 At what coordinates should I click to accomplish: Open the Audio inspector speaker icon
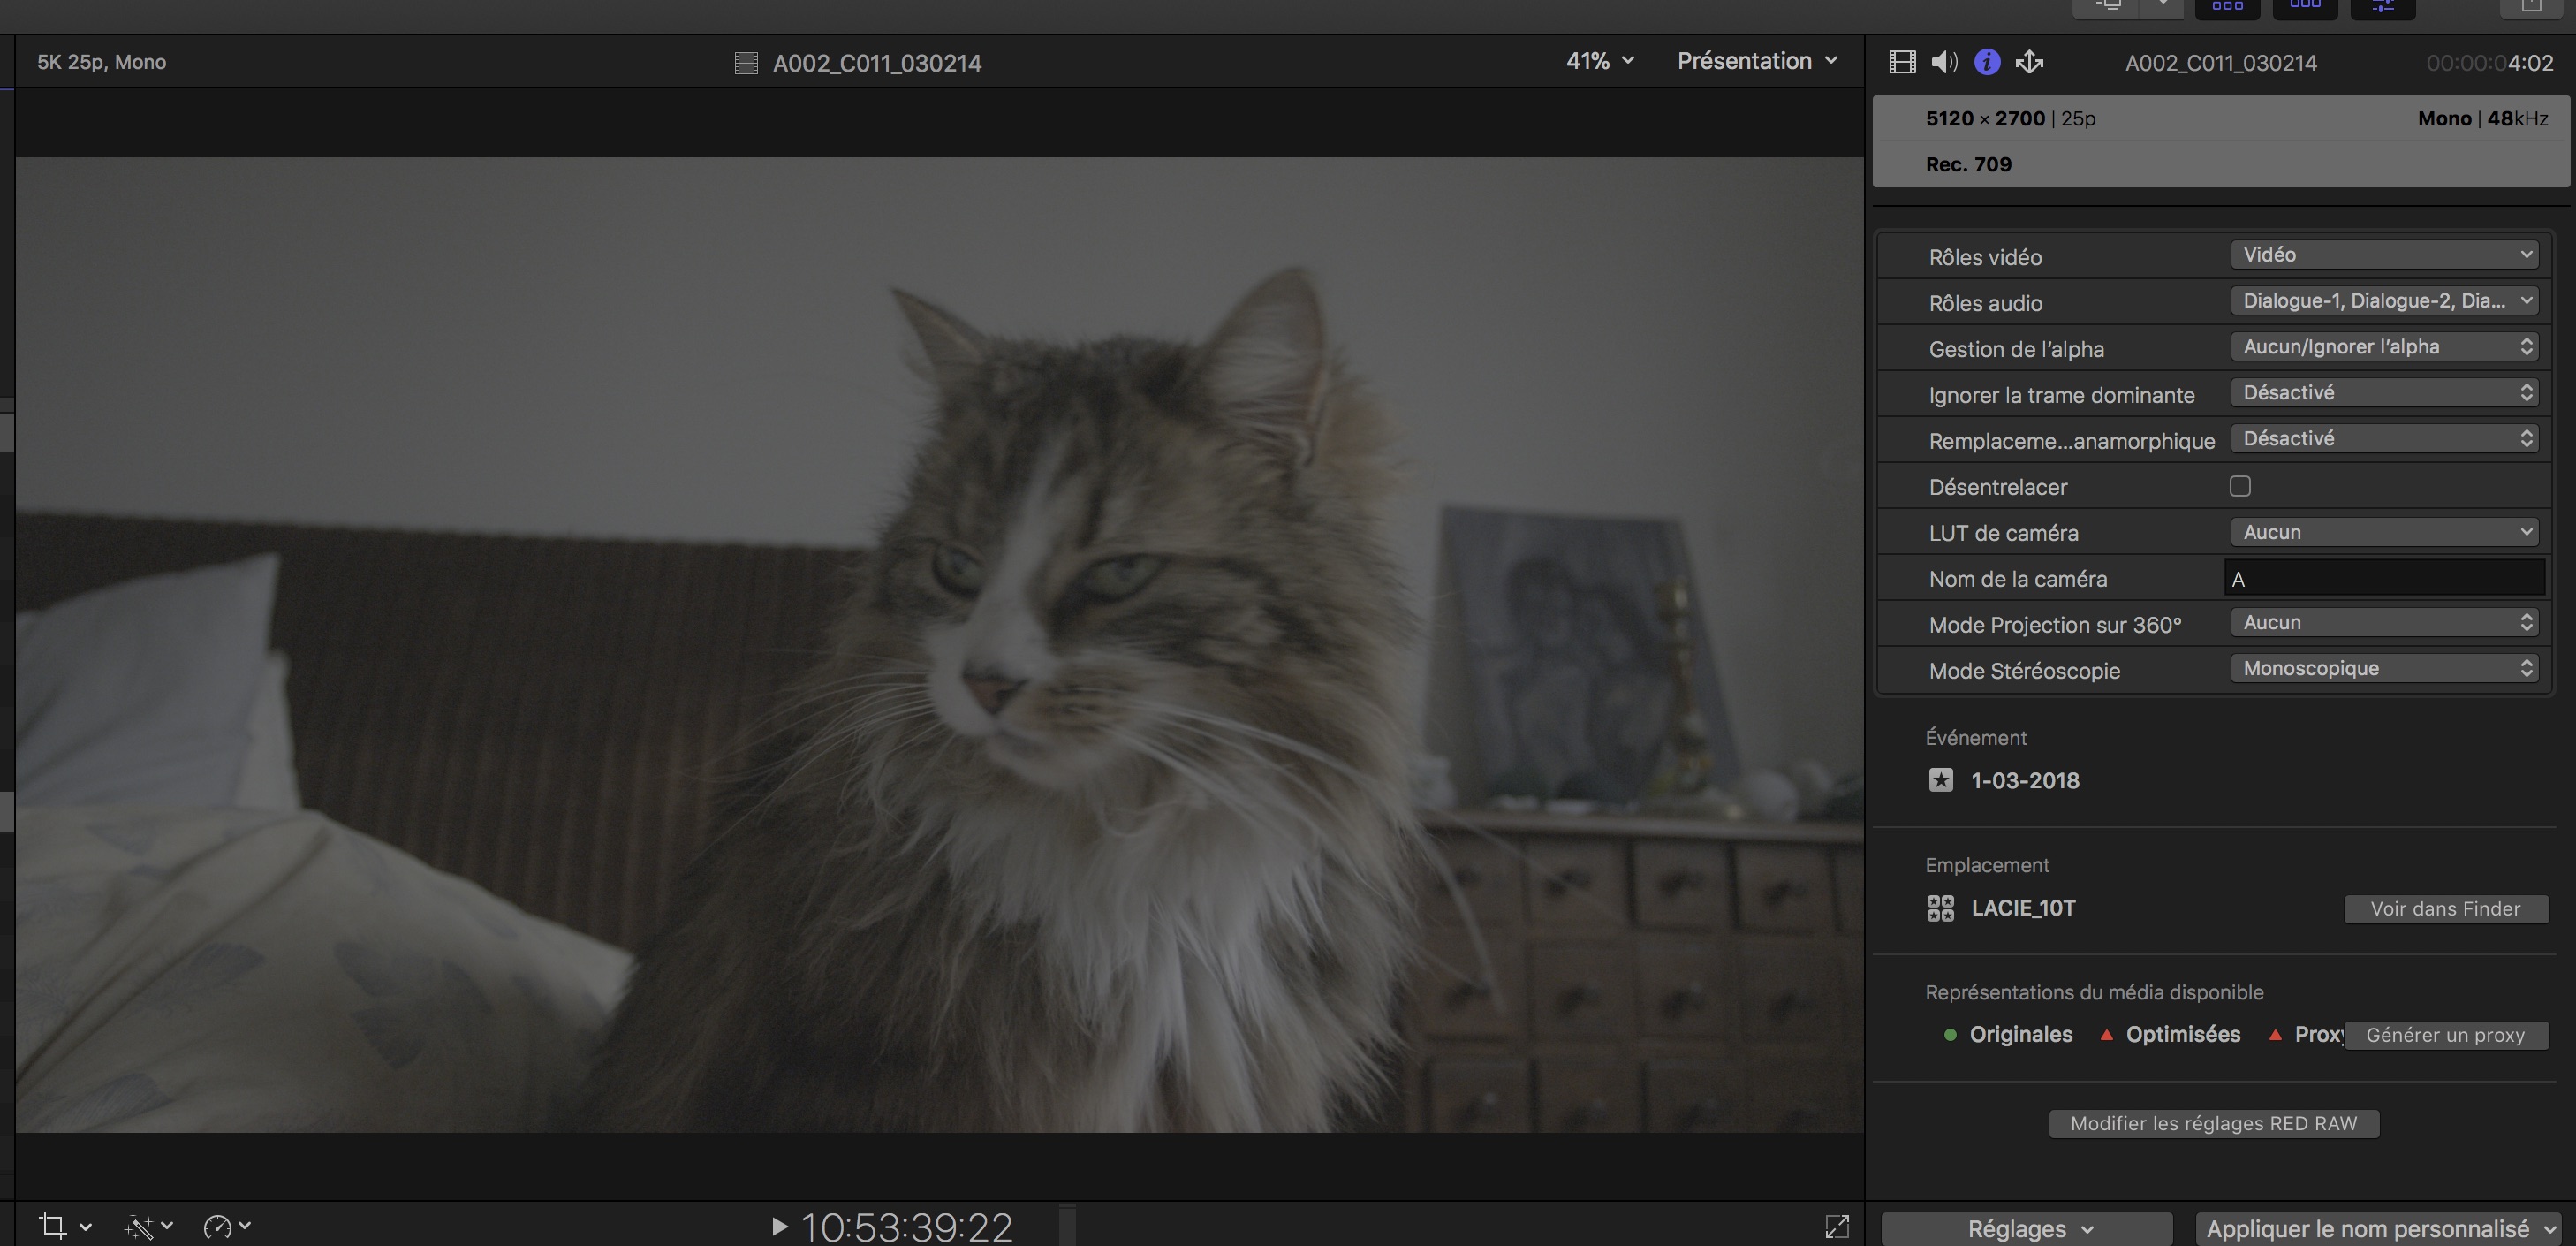1944,62
